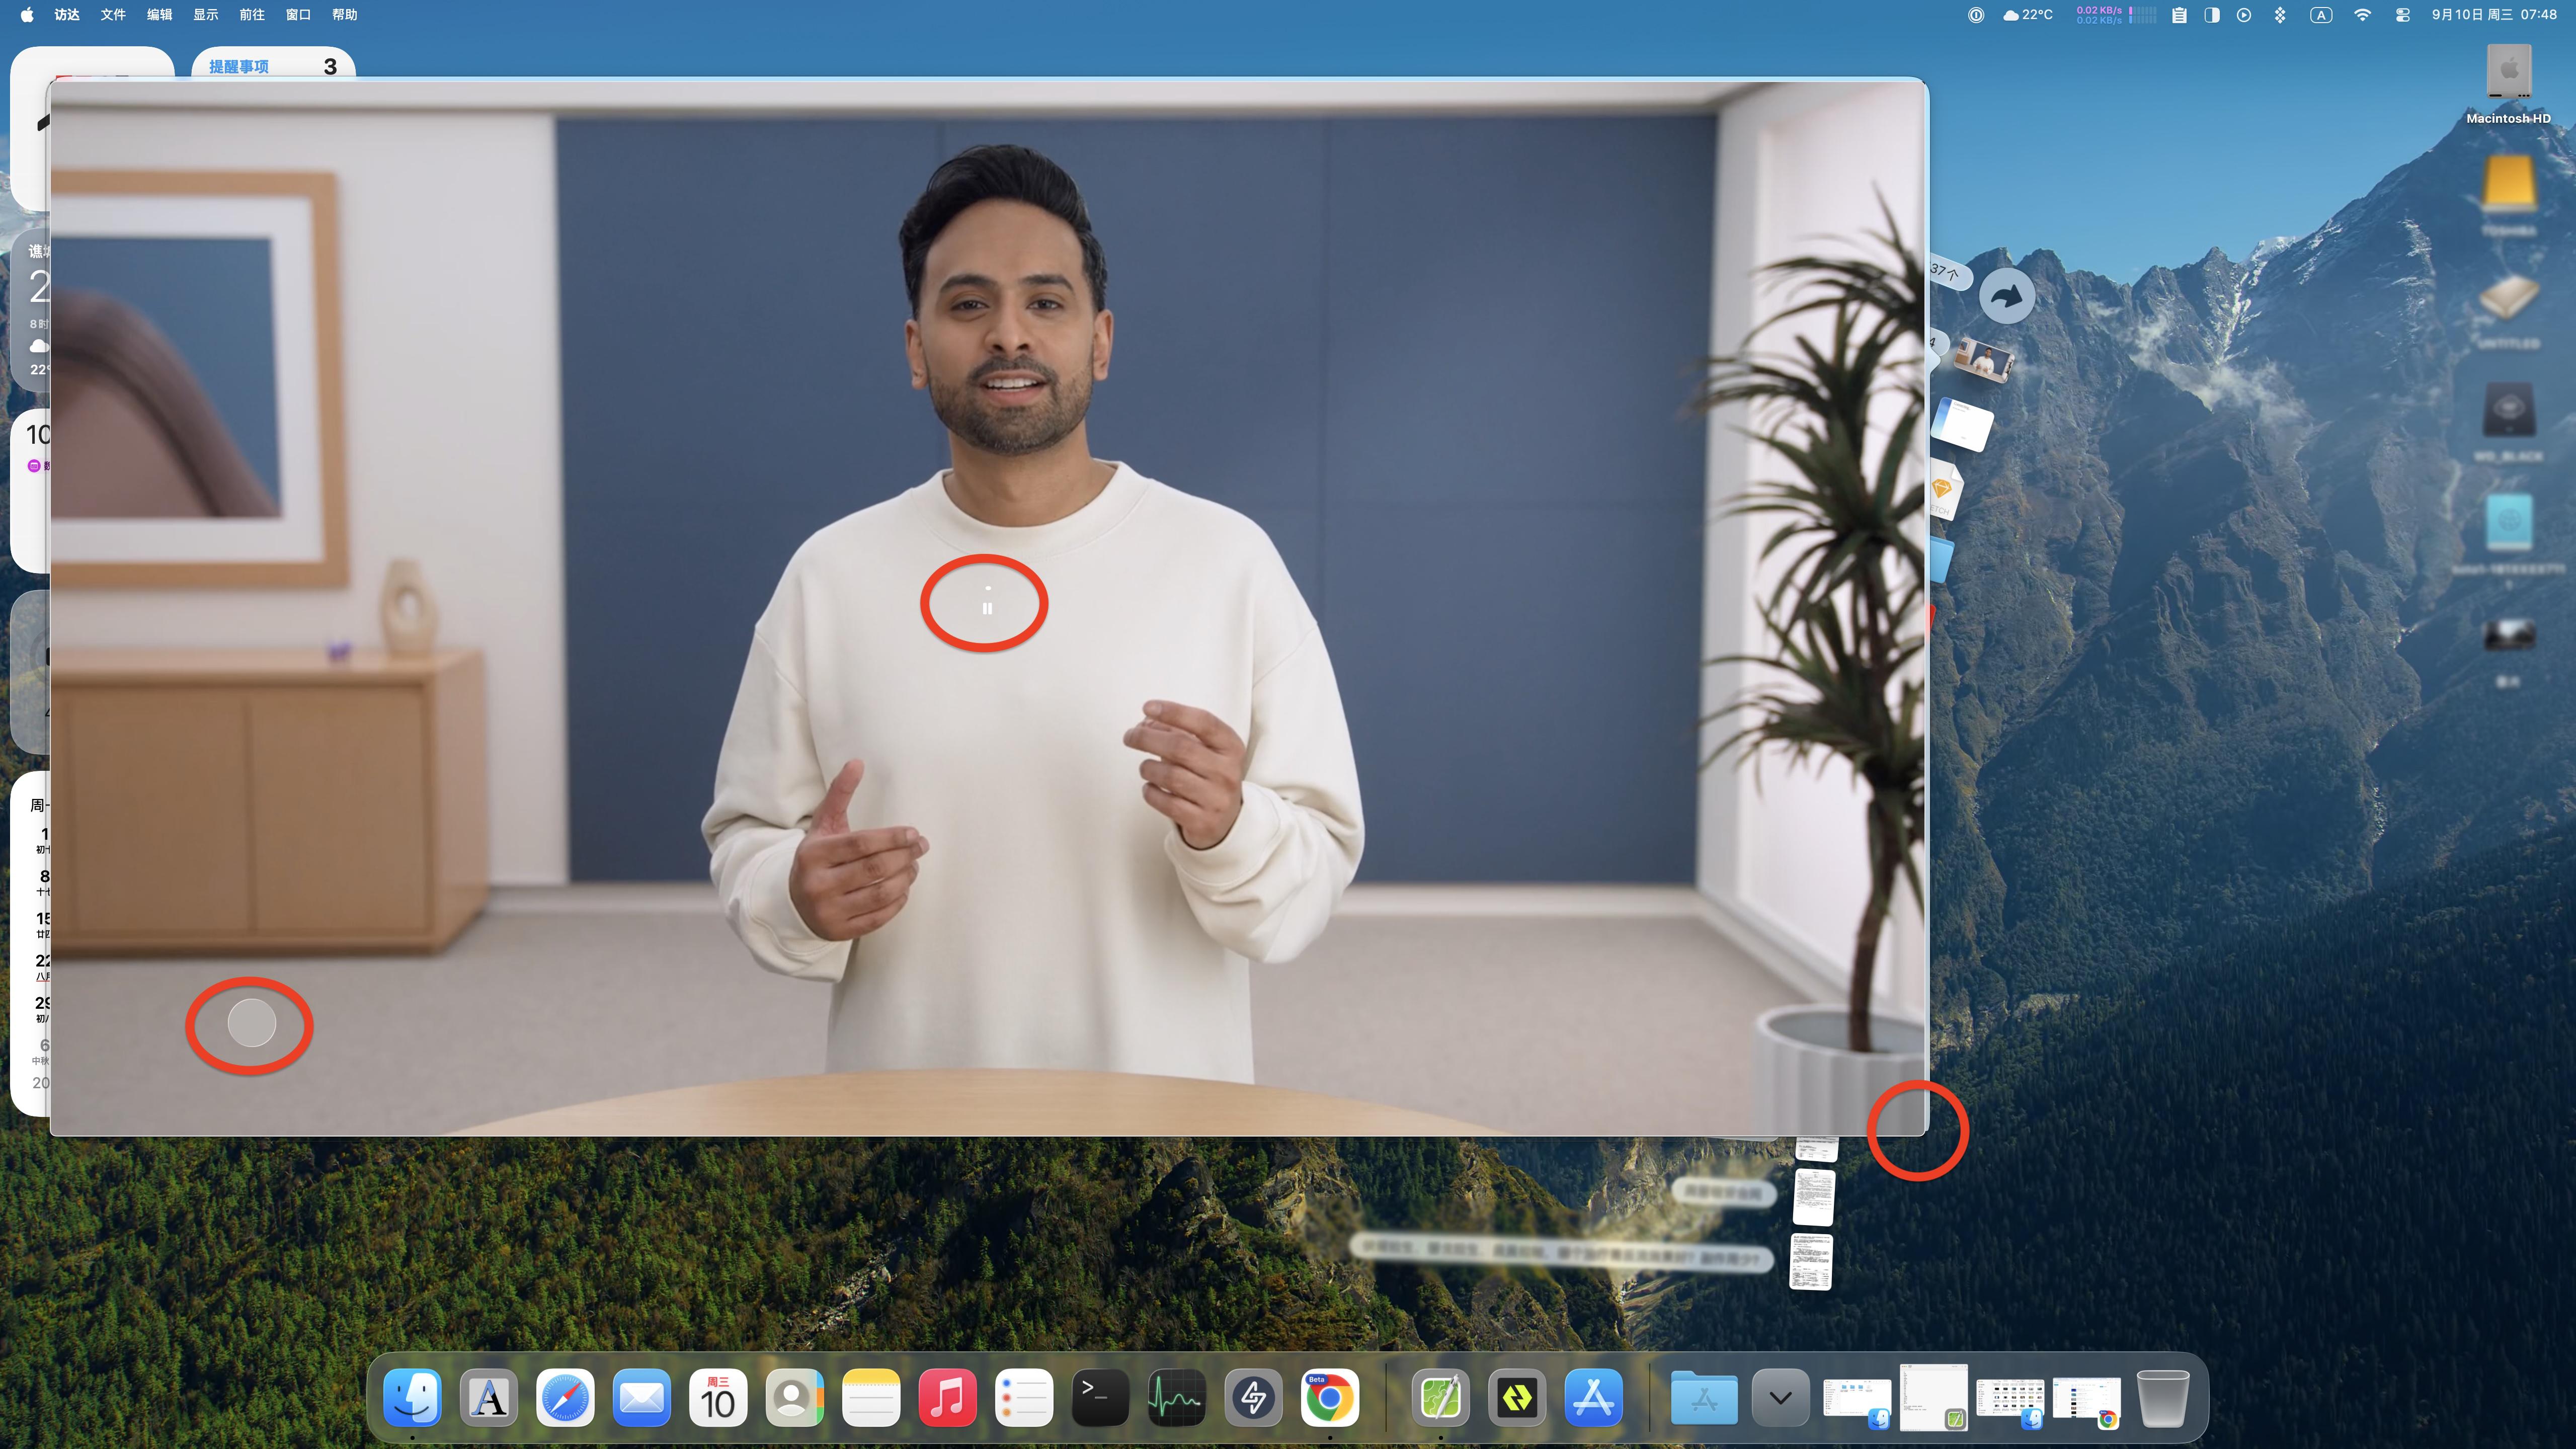This screenshot has height=1449, width=2576.
Task: Open Activity Monitor in the Dock
Action: point(1176,1397)
